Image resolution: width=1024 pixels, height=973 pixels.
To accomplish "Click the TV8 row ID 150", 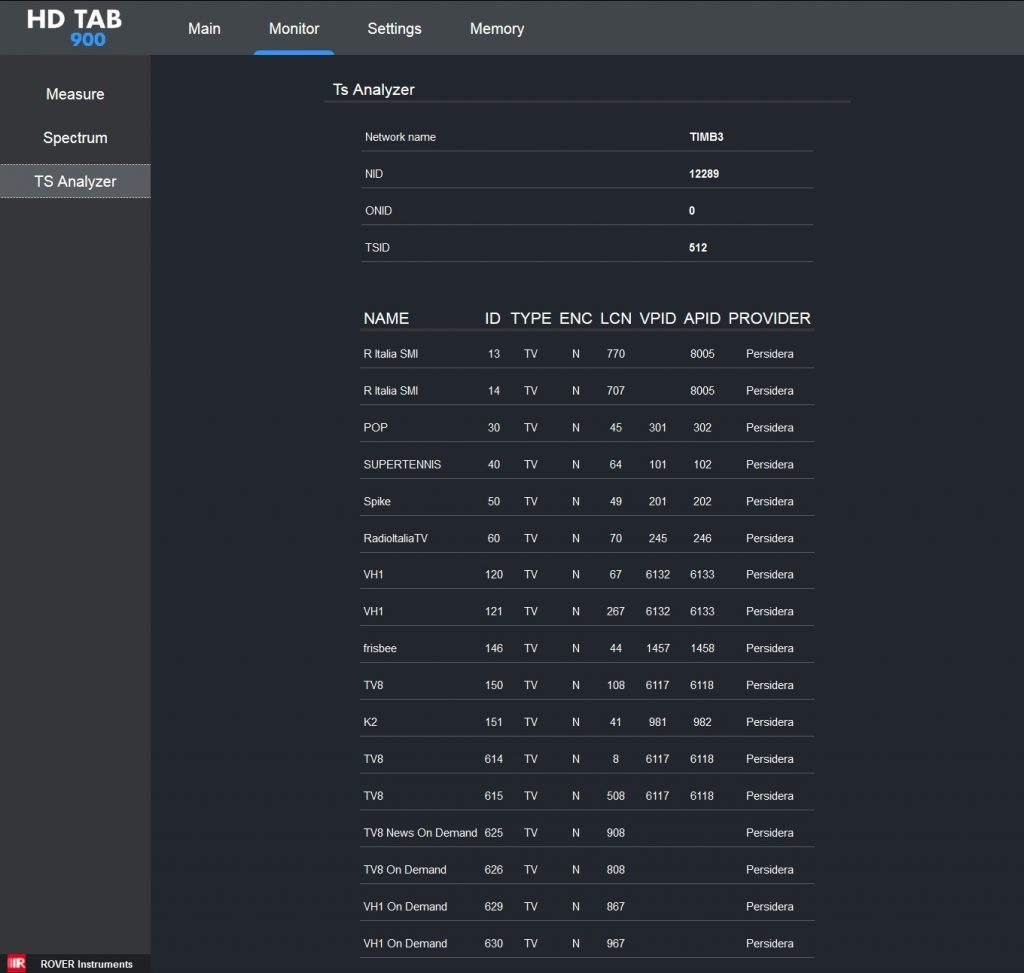I will click(494, 685).
